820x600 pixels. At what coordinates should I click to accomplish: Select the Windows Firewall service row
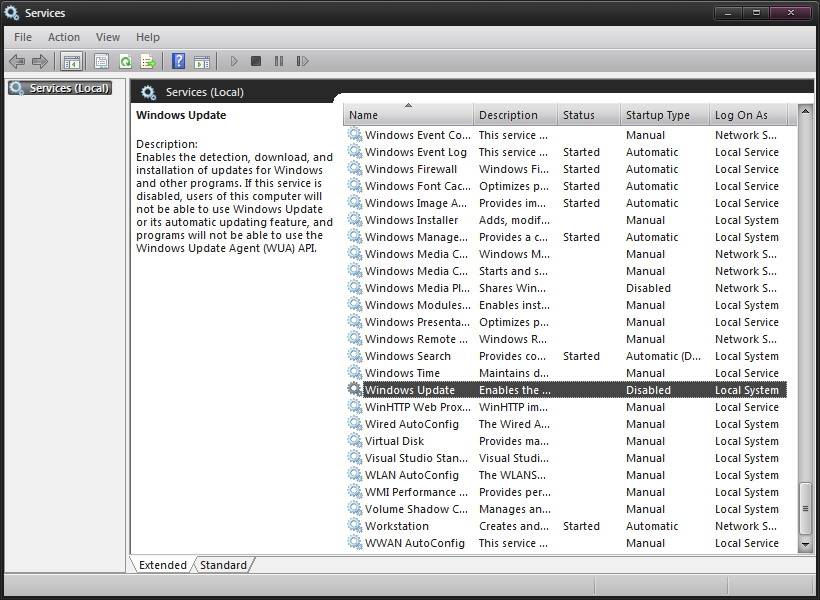[x=410, y=169]
